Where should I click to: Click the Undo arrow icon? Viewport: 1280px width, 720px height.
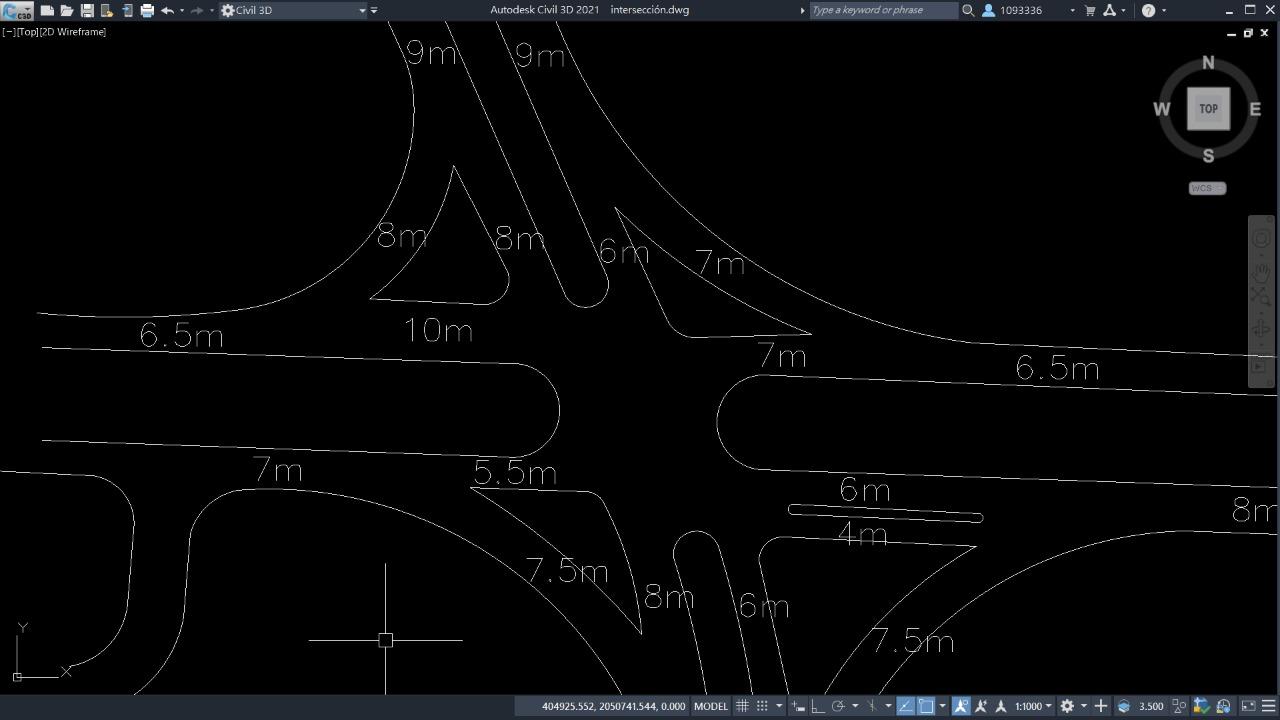point(167,10)
